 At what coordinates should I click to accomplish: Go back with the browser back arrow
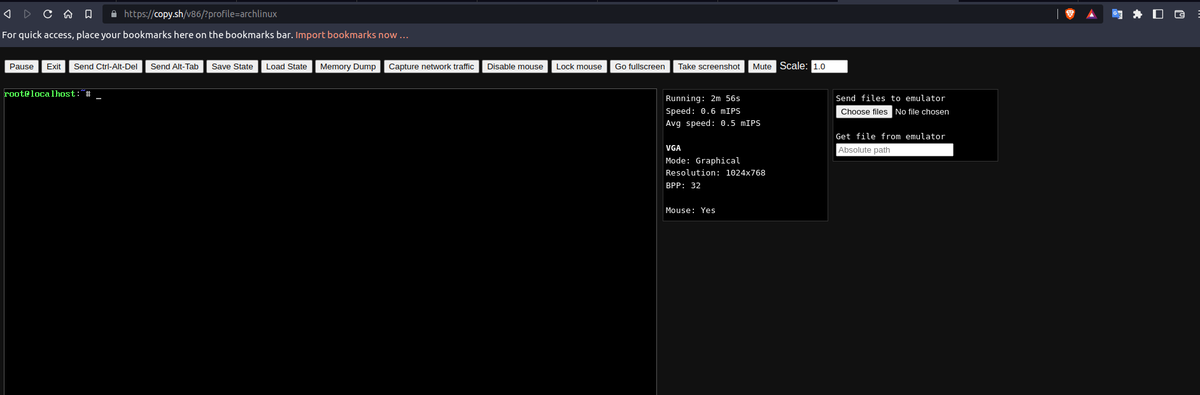[7, 14]
